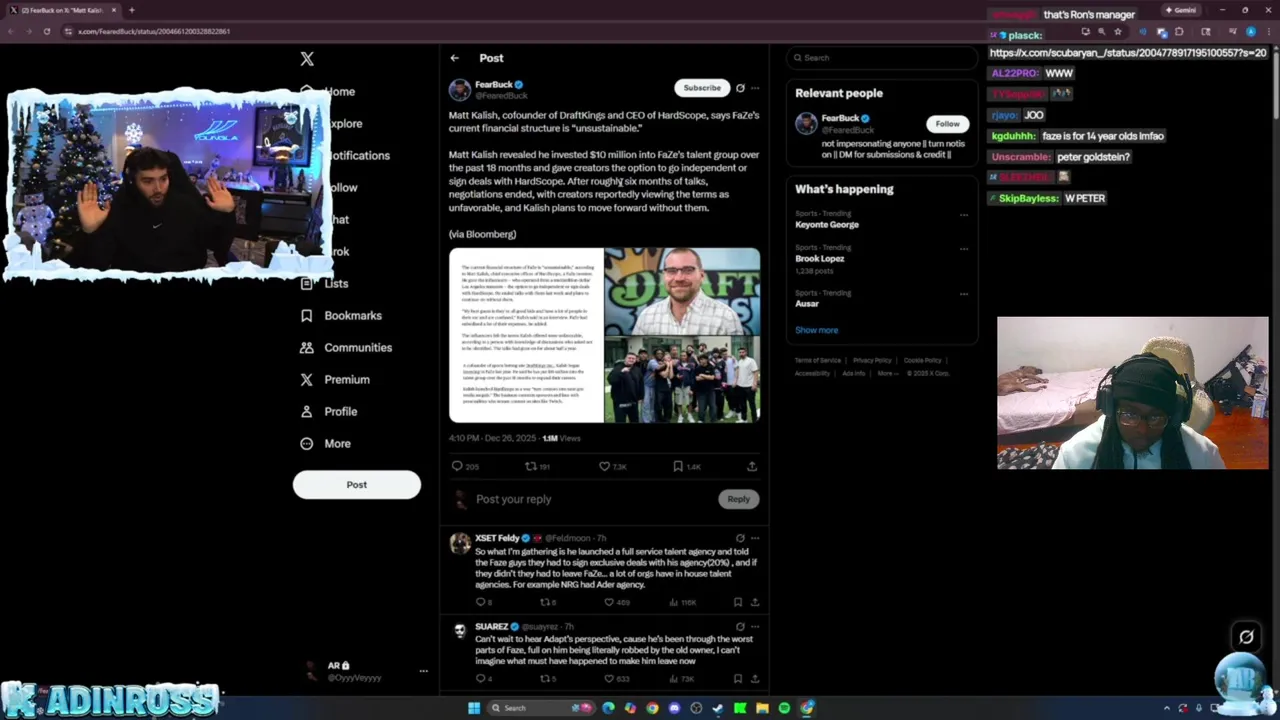Open options for Ausar trend
This screenshot has height=720, width=1280.
point(964,294)
